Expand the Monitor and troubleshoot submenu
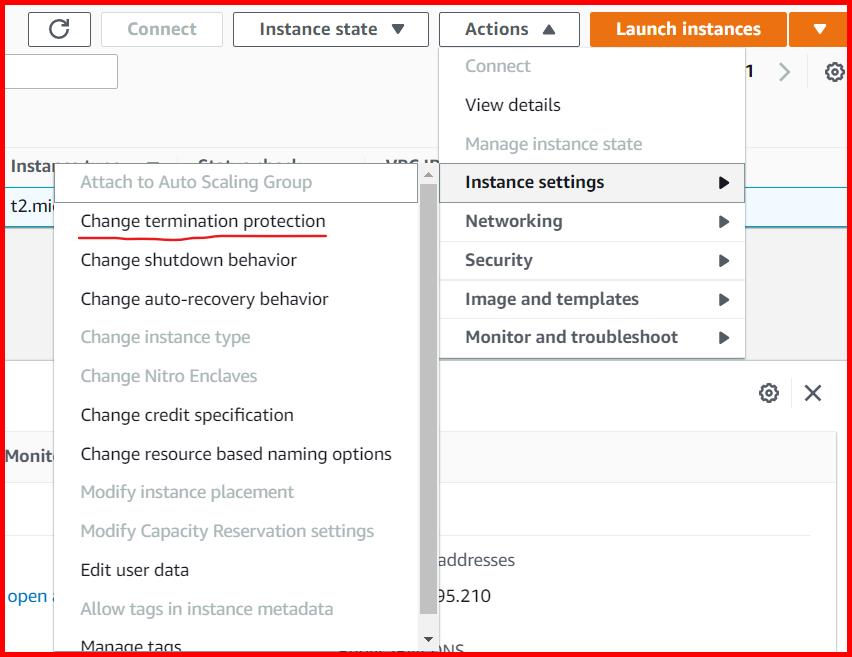Screen dimensions: 852x657 (x=571, y=338)
